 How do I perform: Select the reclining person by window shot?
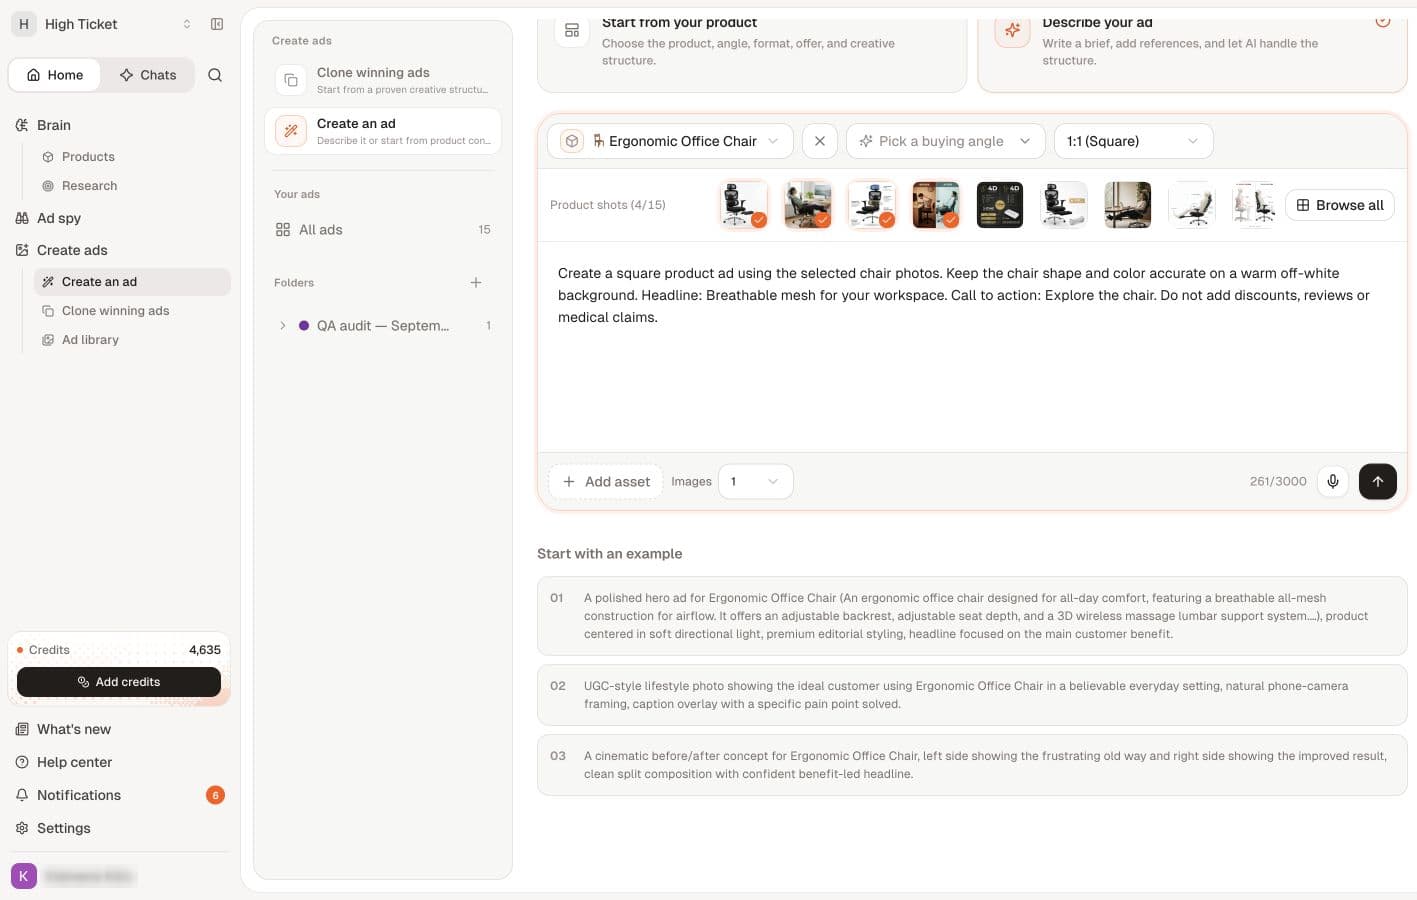click(x=1127, y=205)
